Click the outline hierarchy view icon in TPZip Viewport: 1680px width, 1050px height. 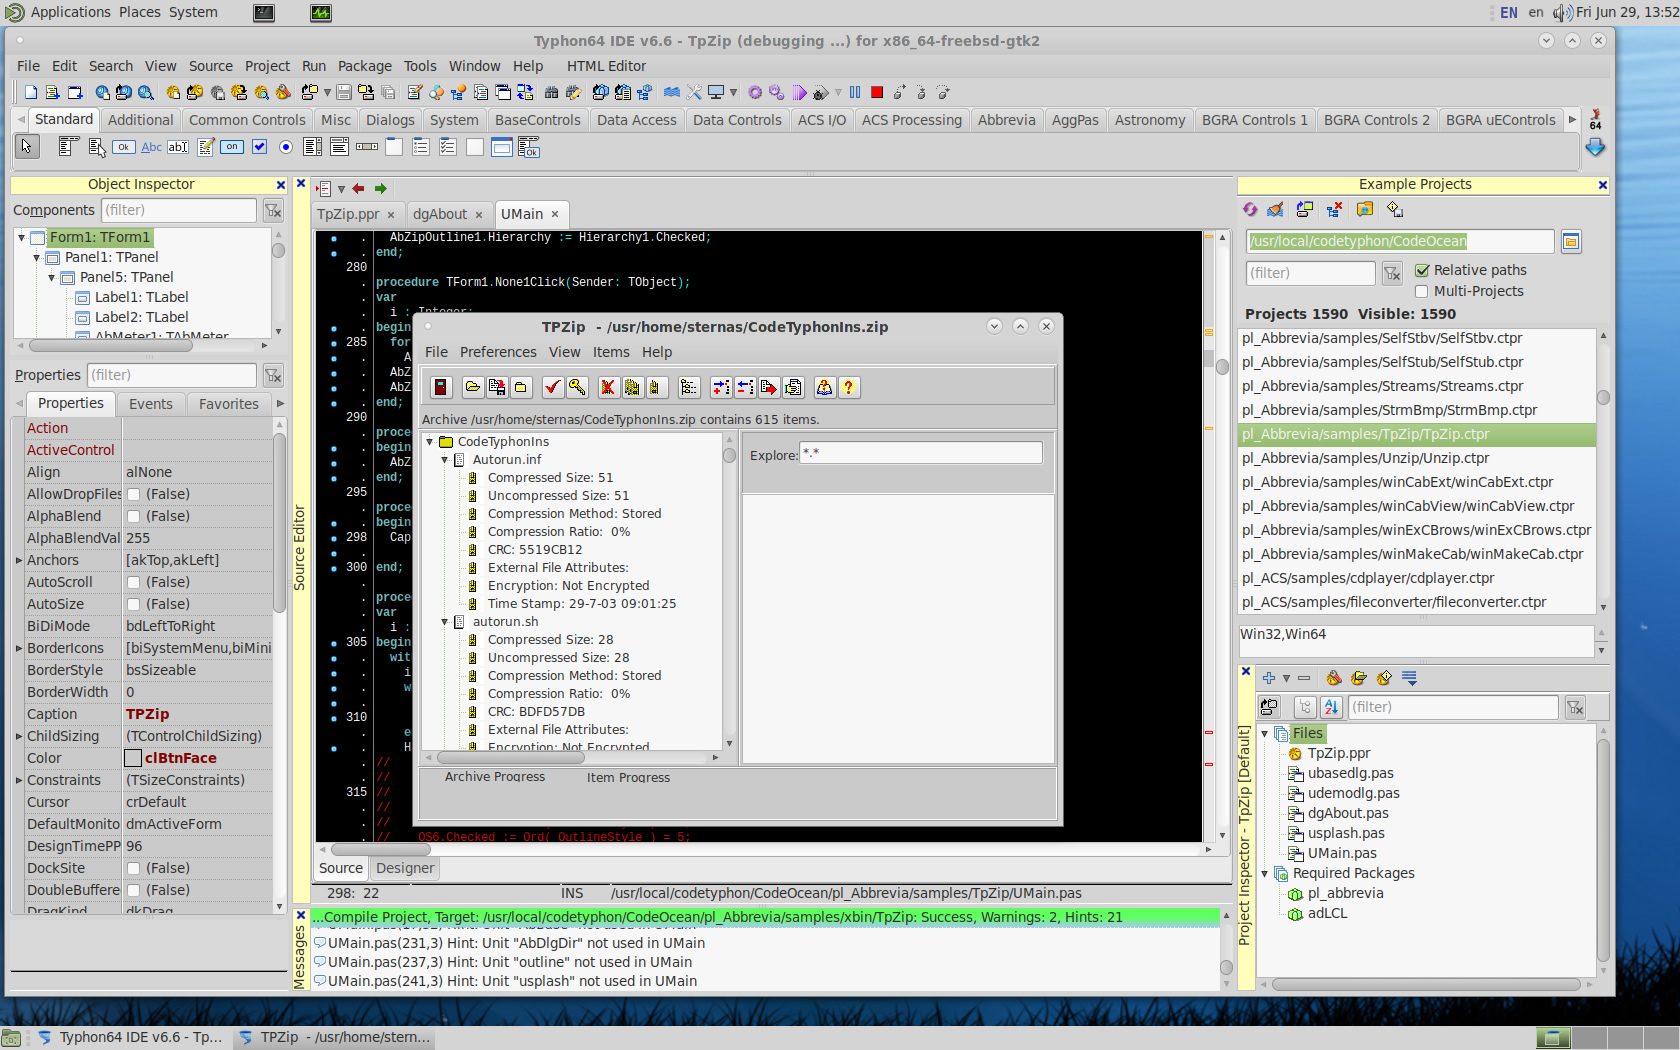[688, 387]
